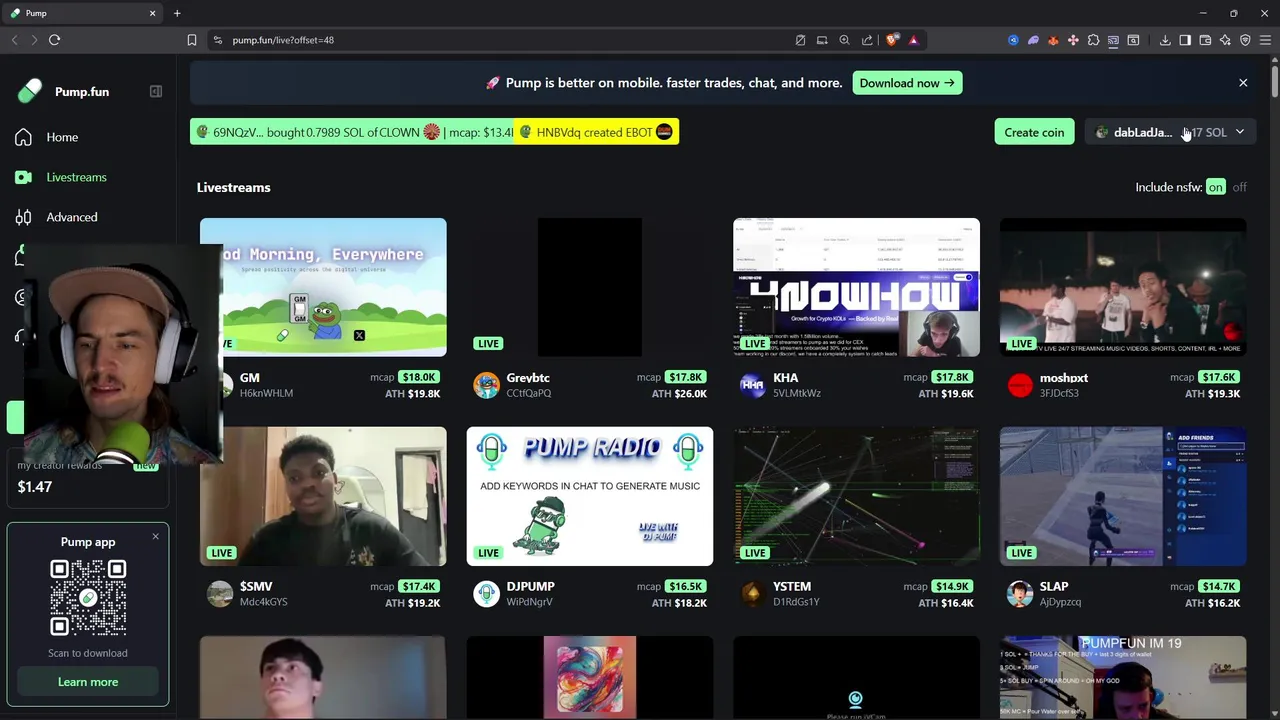This screenshot has height=720, width=1280.
Task: Turn nsfw filter off
Action: pos(1239,187)
